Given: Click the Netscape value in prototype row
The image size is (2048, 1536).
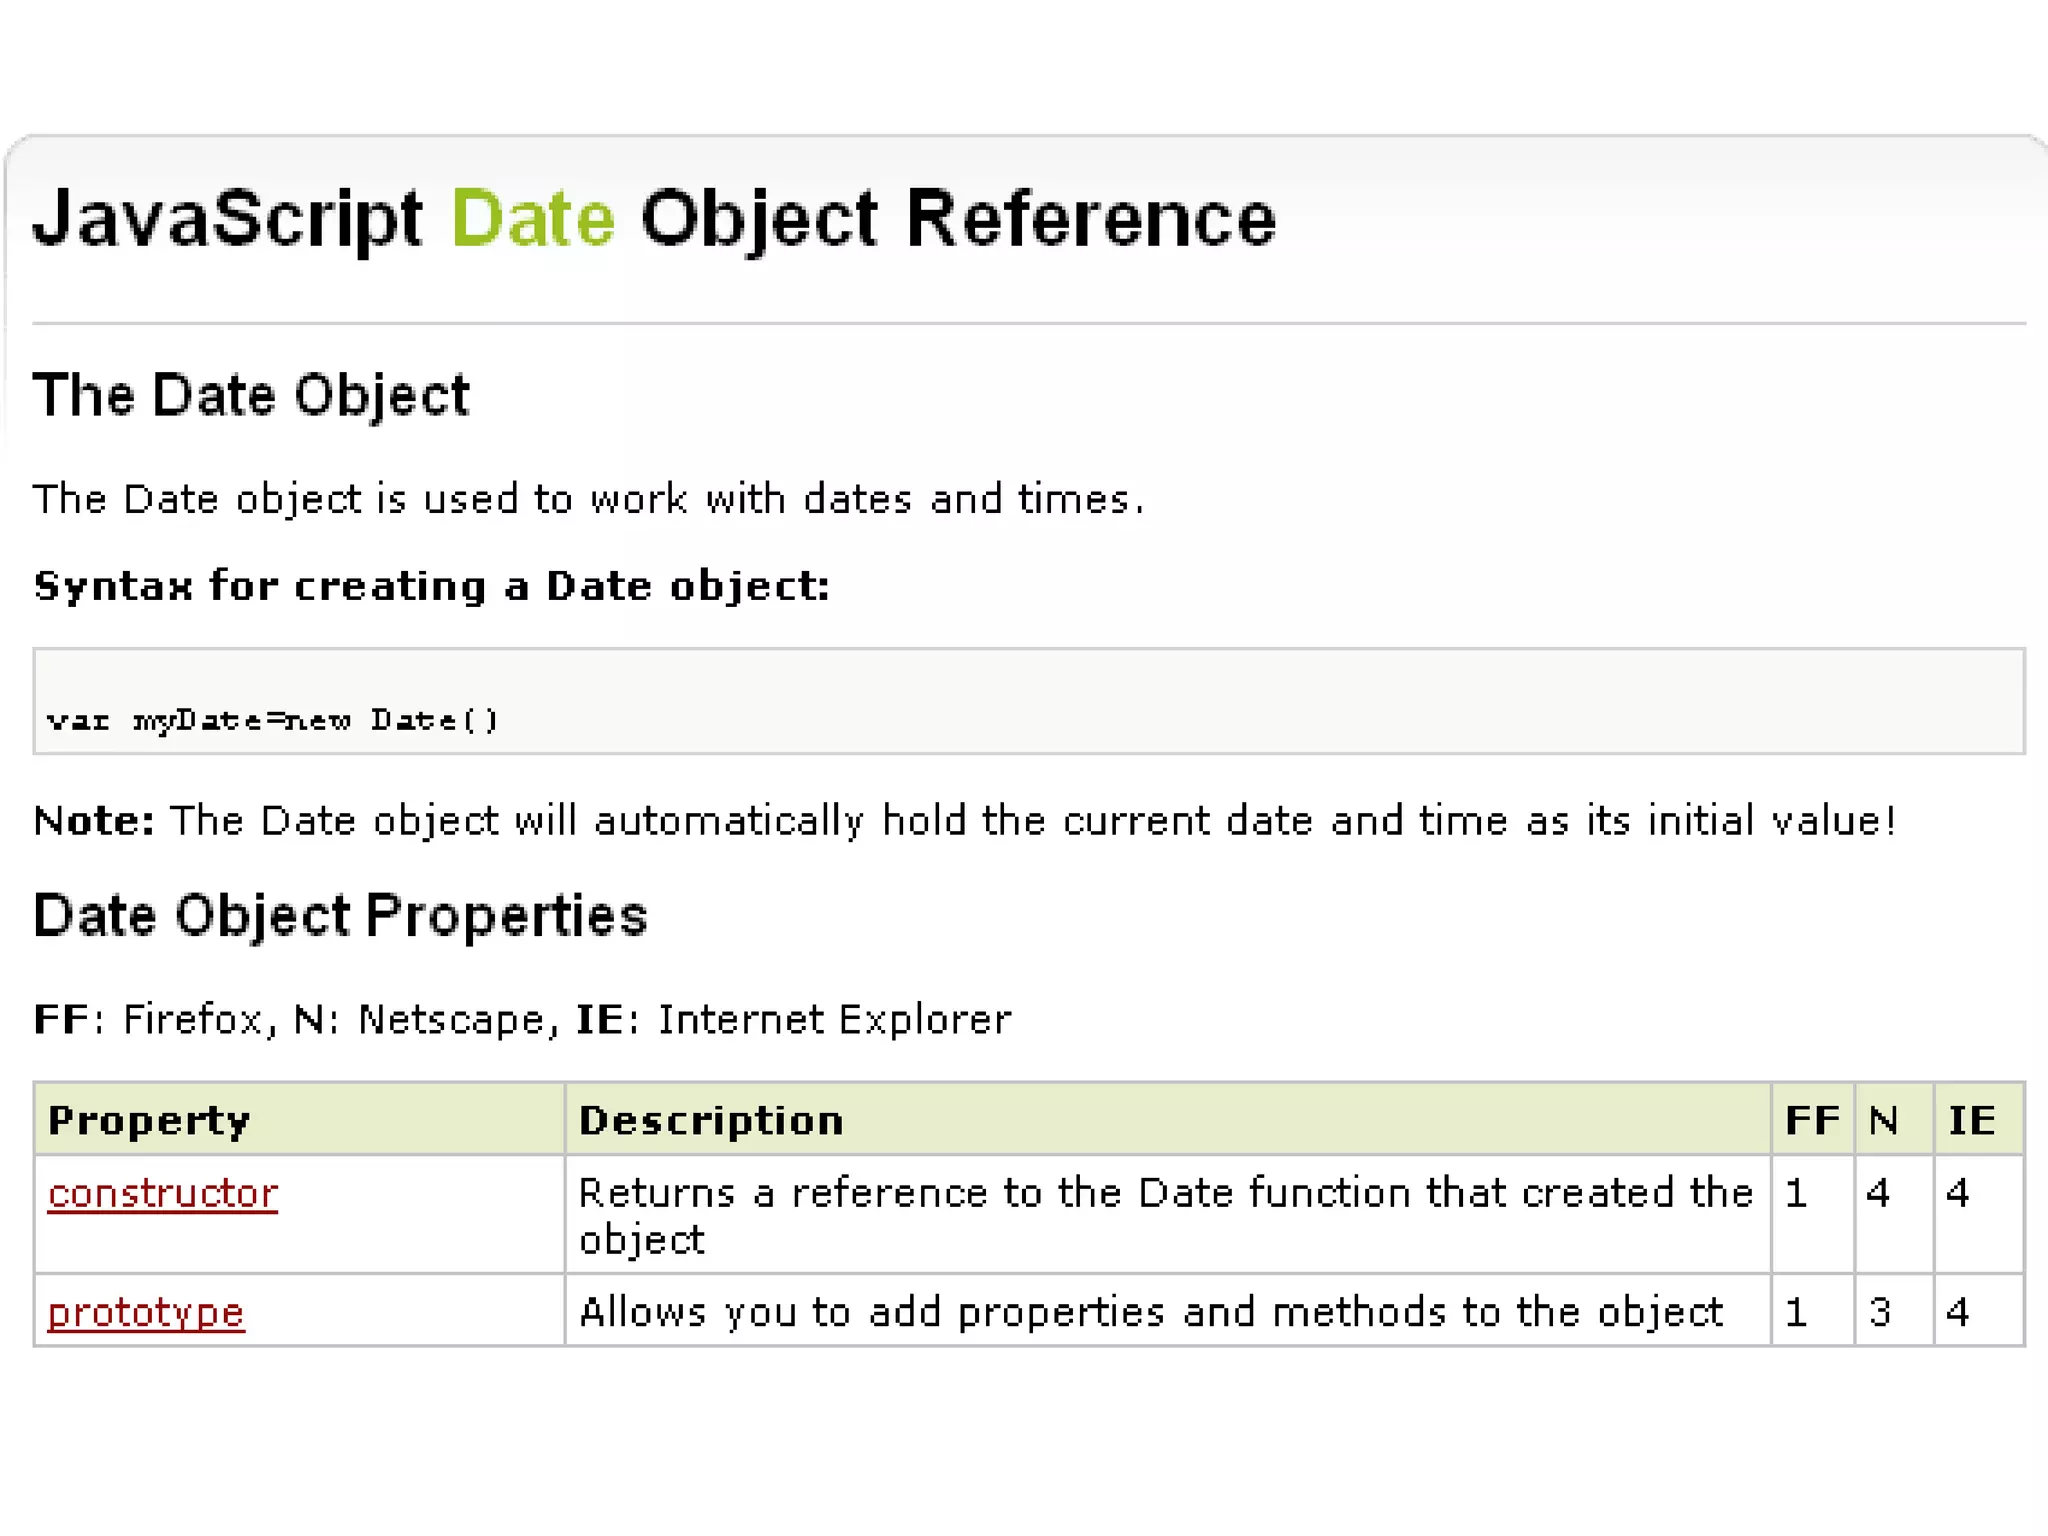Looking at the screenshot, I should tap(1880, 1312).
